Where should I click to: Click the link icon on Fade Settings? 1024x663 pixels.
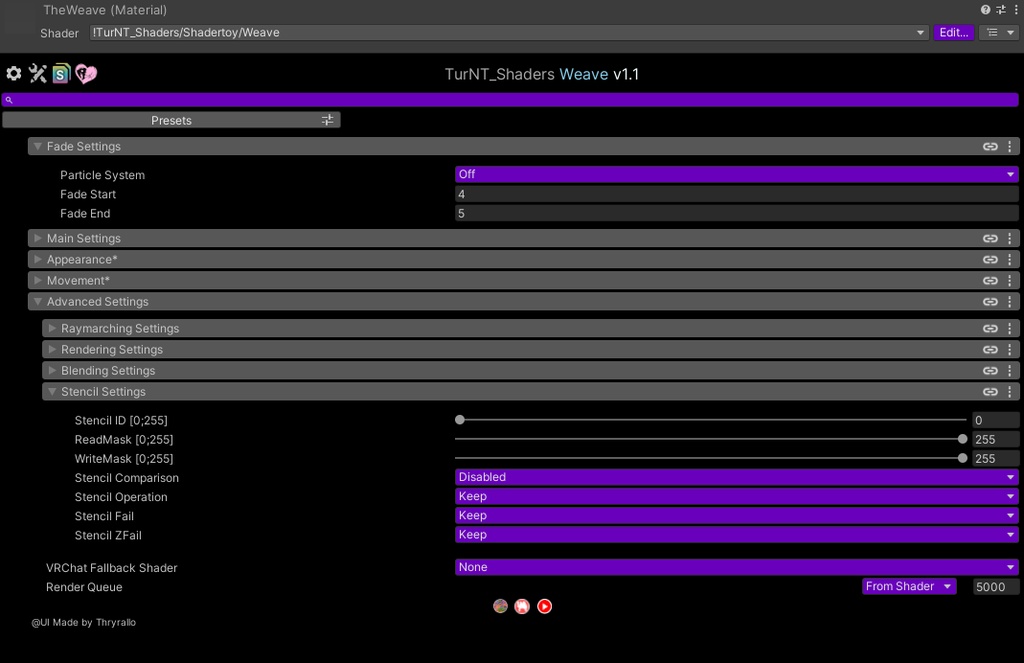click(990, 146)
